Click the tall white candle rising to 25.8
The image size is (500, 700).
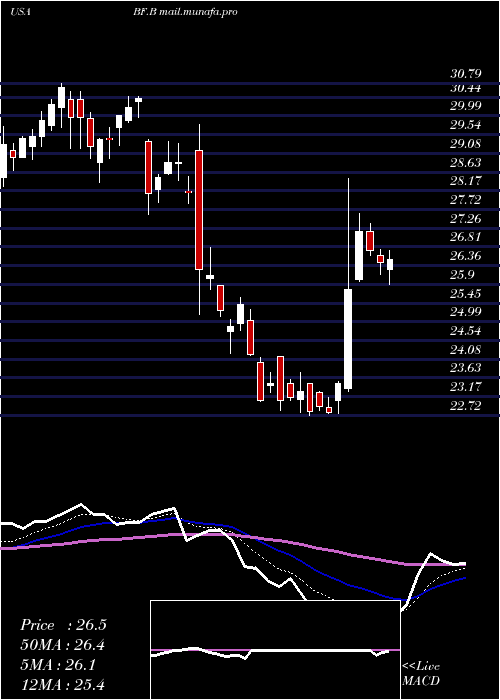coord(348,339)
